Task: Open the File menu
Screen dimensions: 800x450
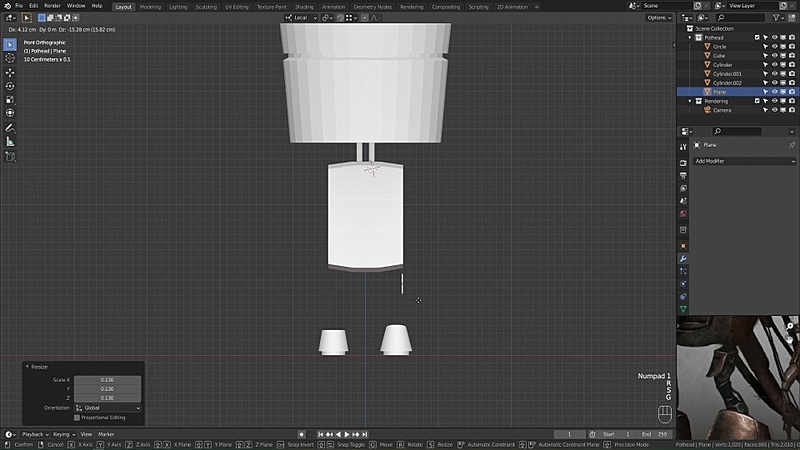Action: 19,6
